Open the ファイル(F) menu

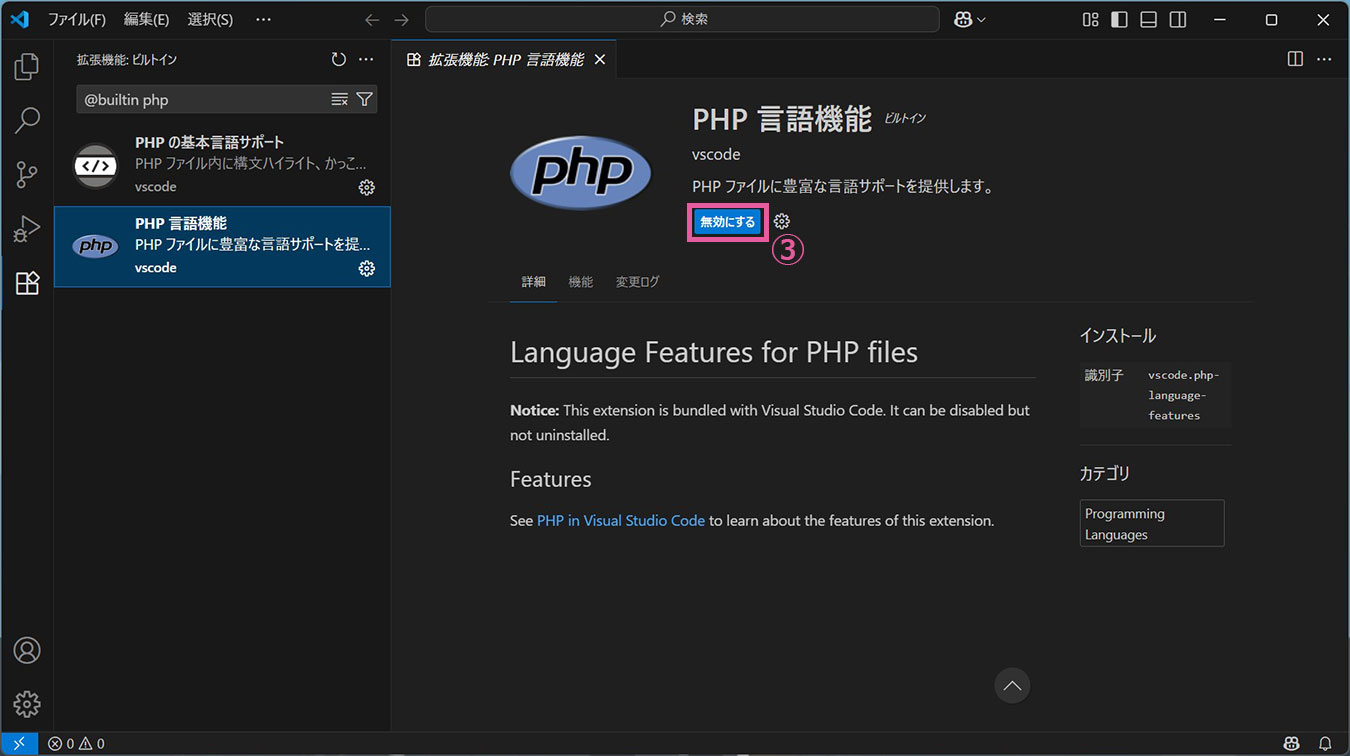point(77,20)
